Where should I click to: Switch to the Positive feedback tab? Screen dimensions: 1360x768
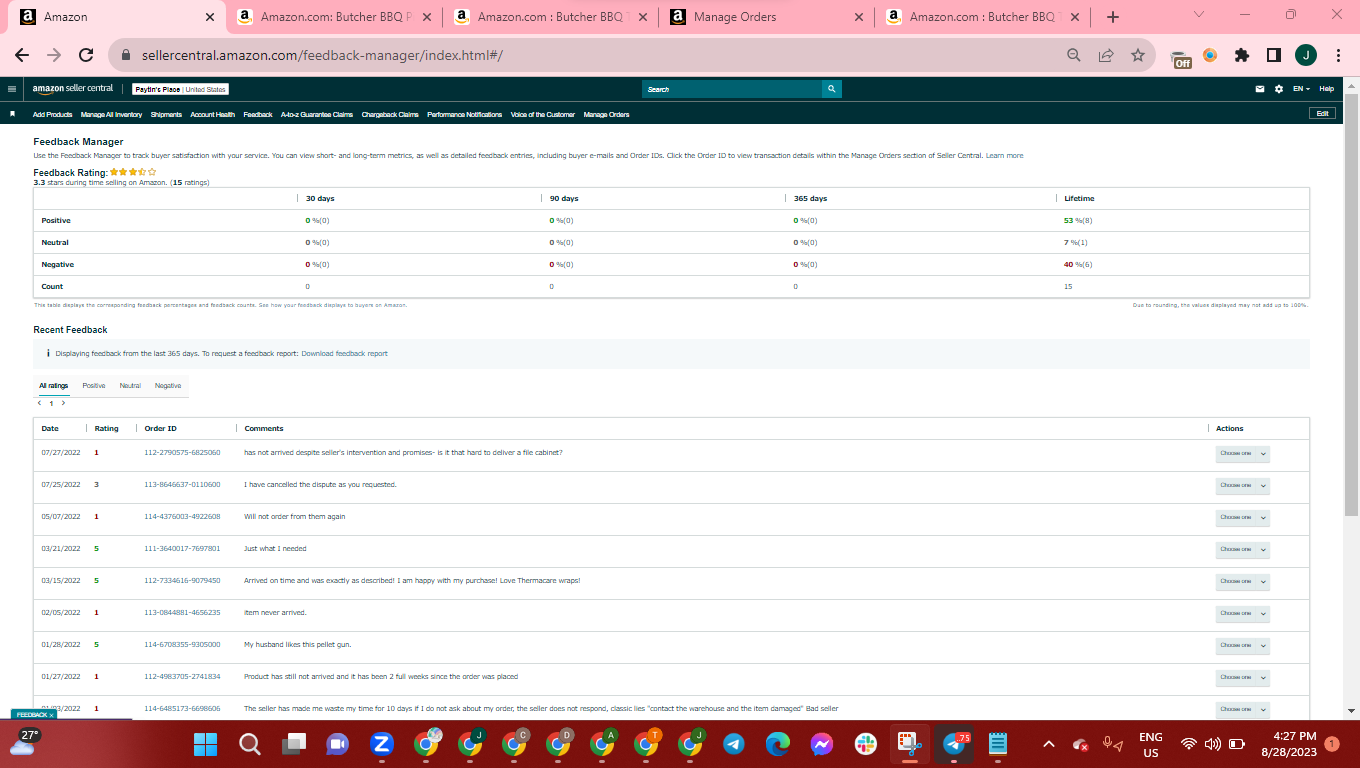coord(94,385)
